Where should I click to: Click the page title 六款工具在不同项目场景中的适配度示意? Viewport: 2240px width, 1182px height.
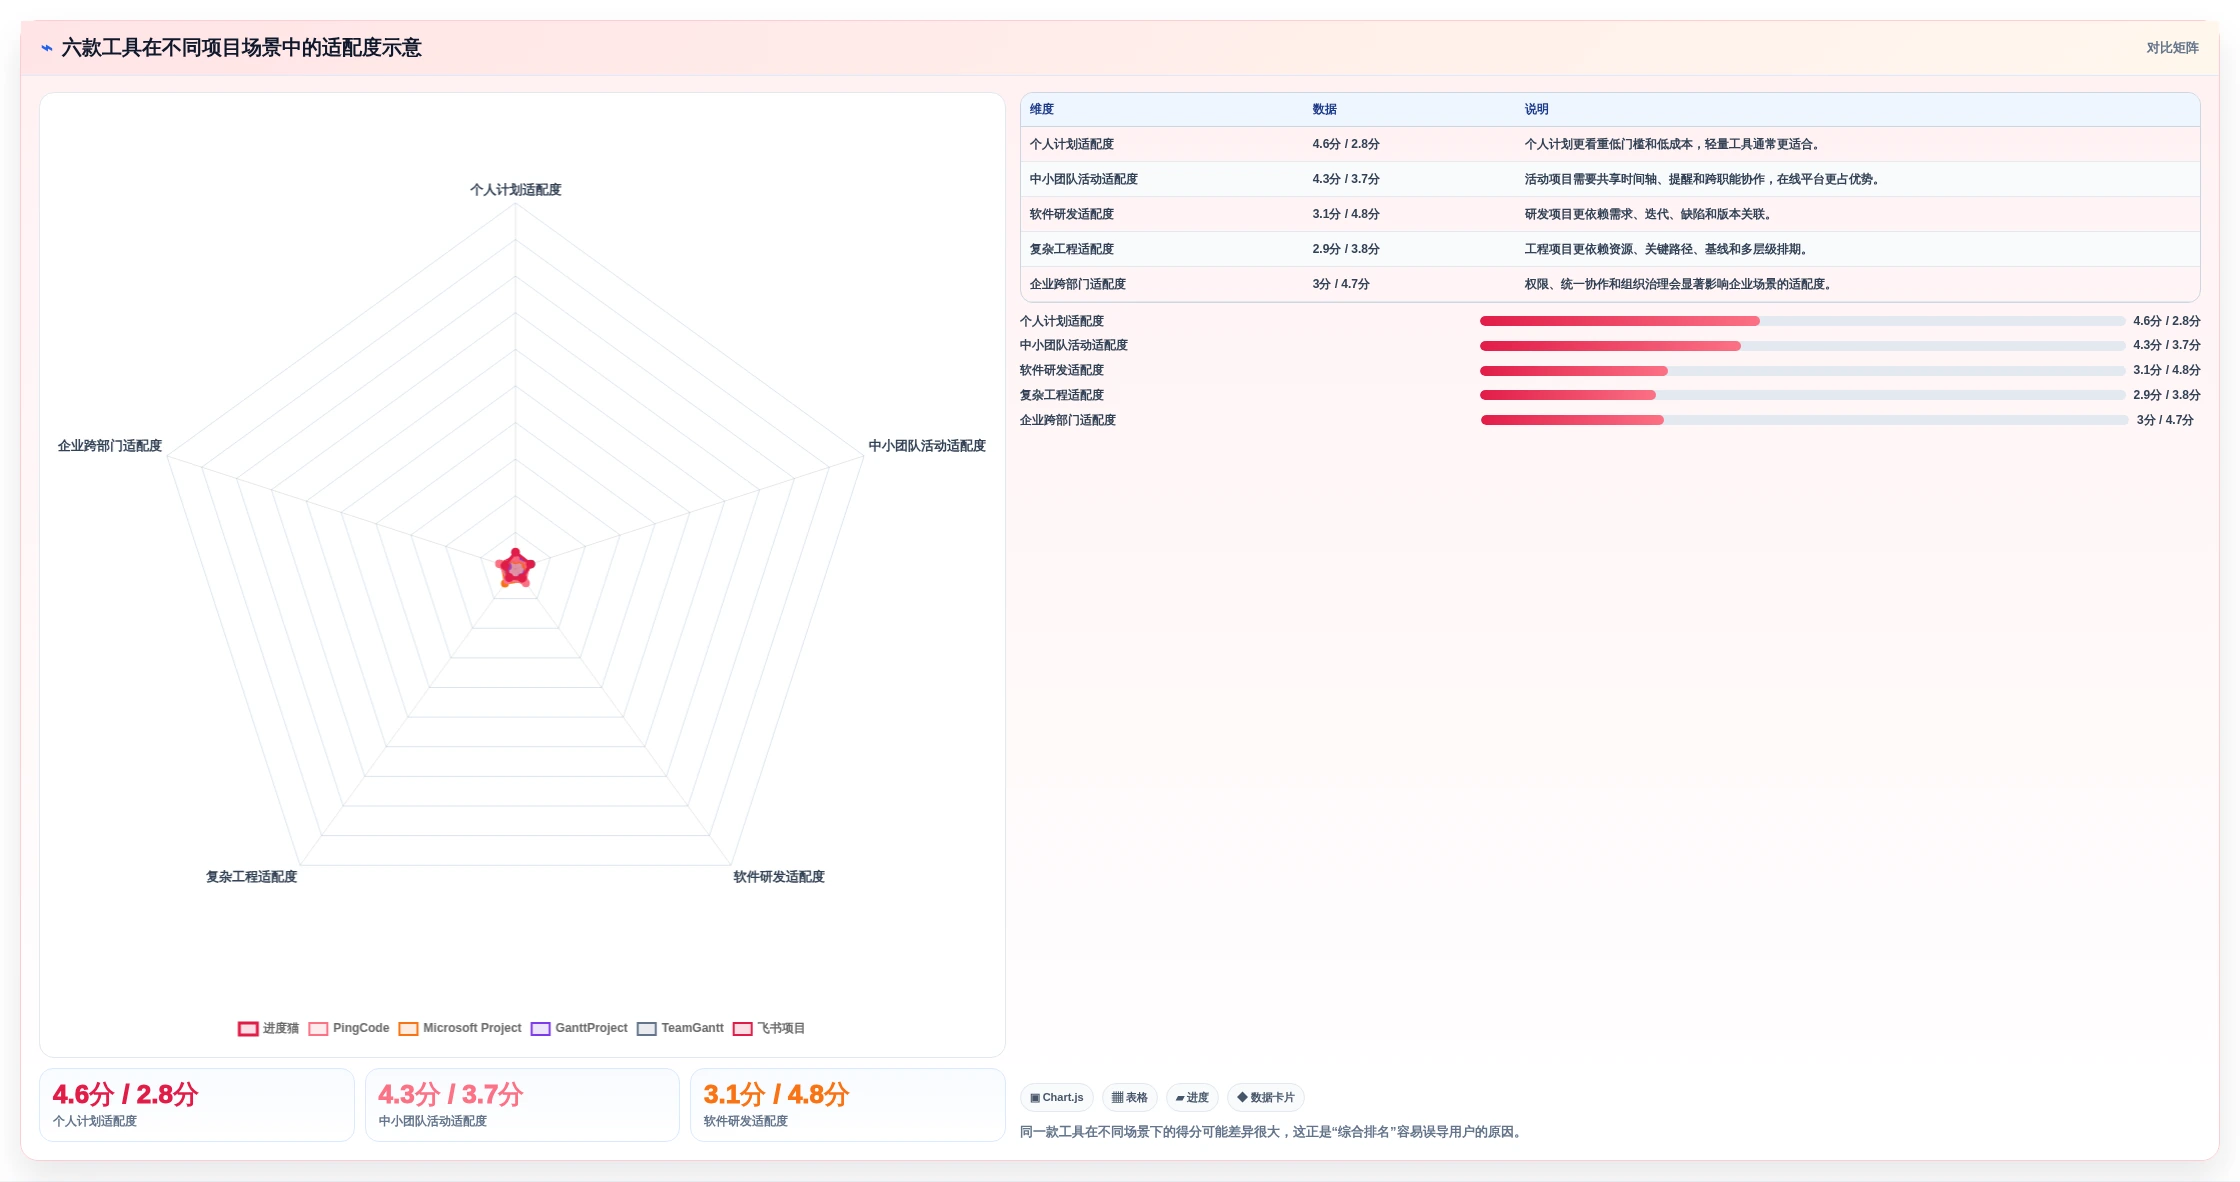(241, 48)
